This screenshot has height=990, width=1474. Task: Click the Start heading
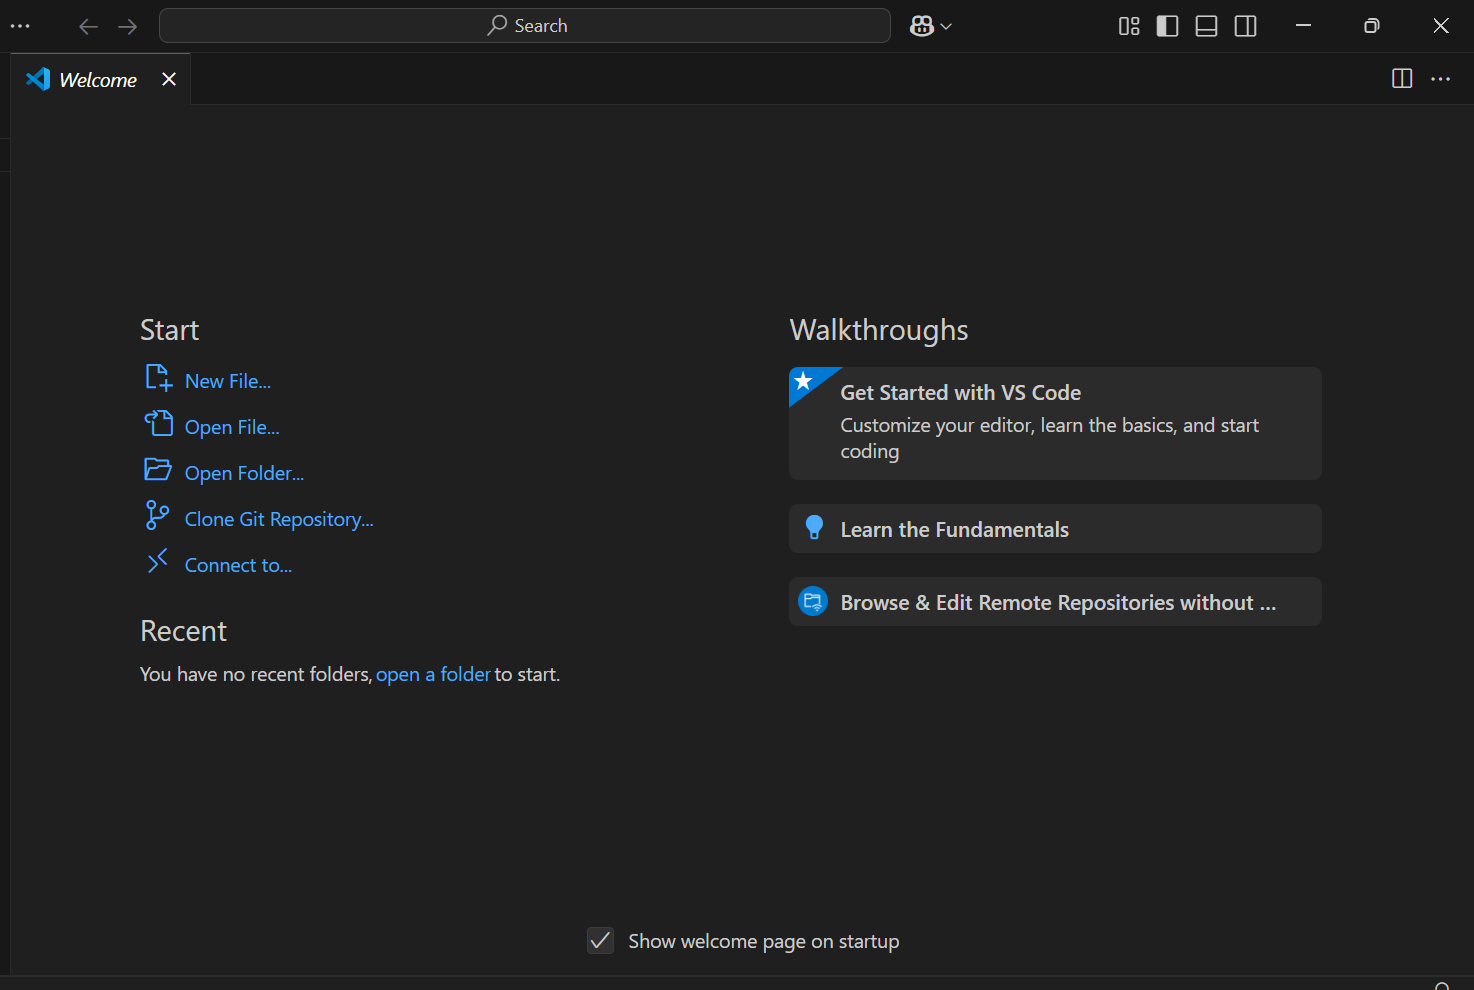point(169,330)
